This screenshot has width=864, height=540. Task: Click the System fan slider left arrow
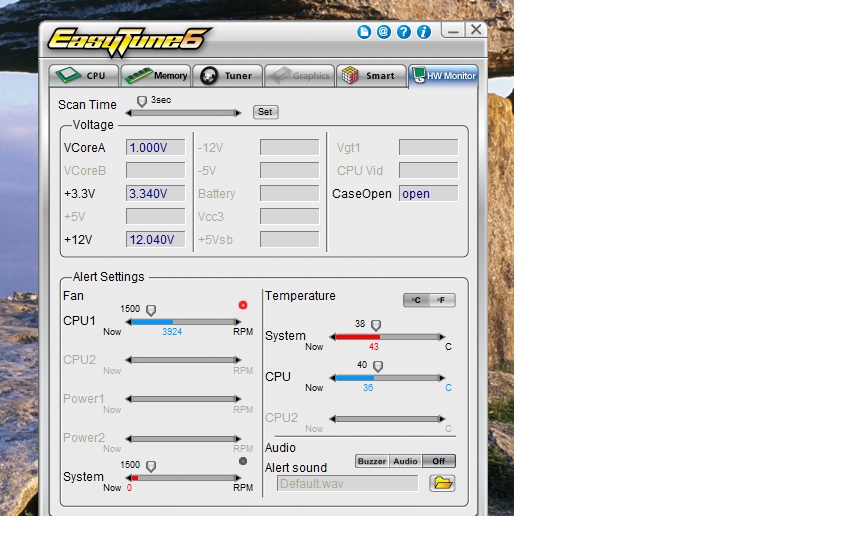129,478
